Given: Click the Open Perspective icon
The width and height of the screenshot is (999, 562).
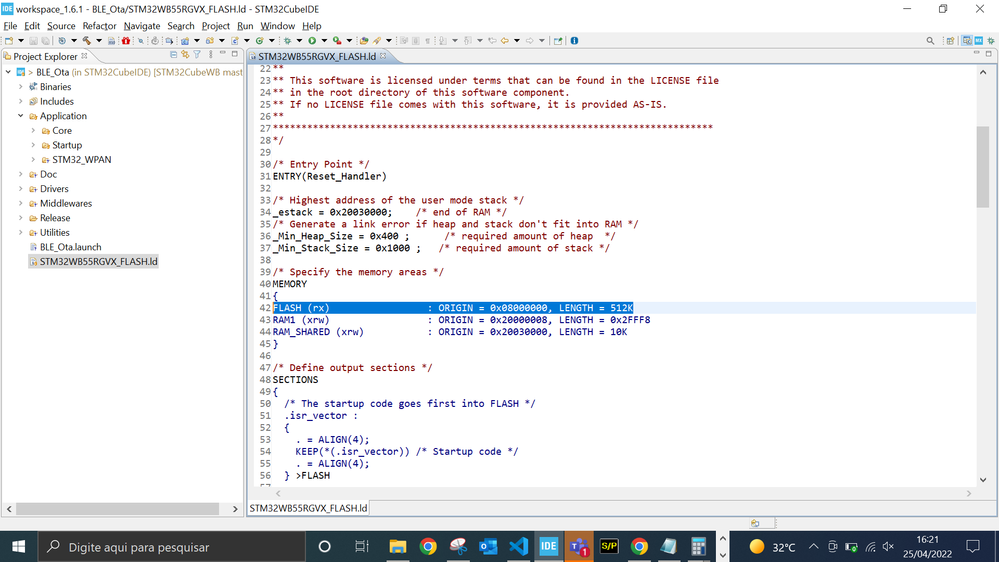Looking at the screenshot, I should click(950, 41).
